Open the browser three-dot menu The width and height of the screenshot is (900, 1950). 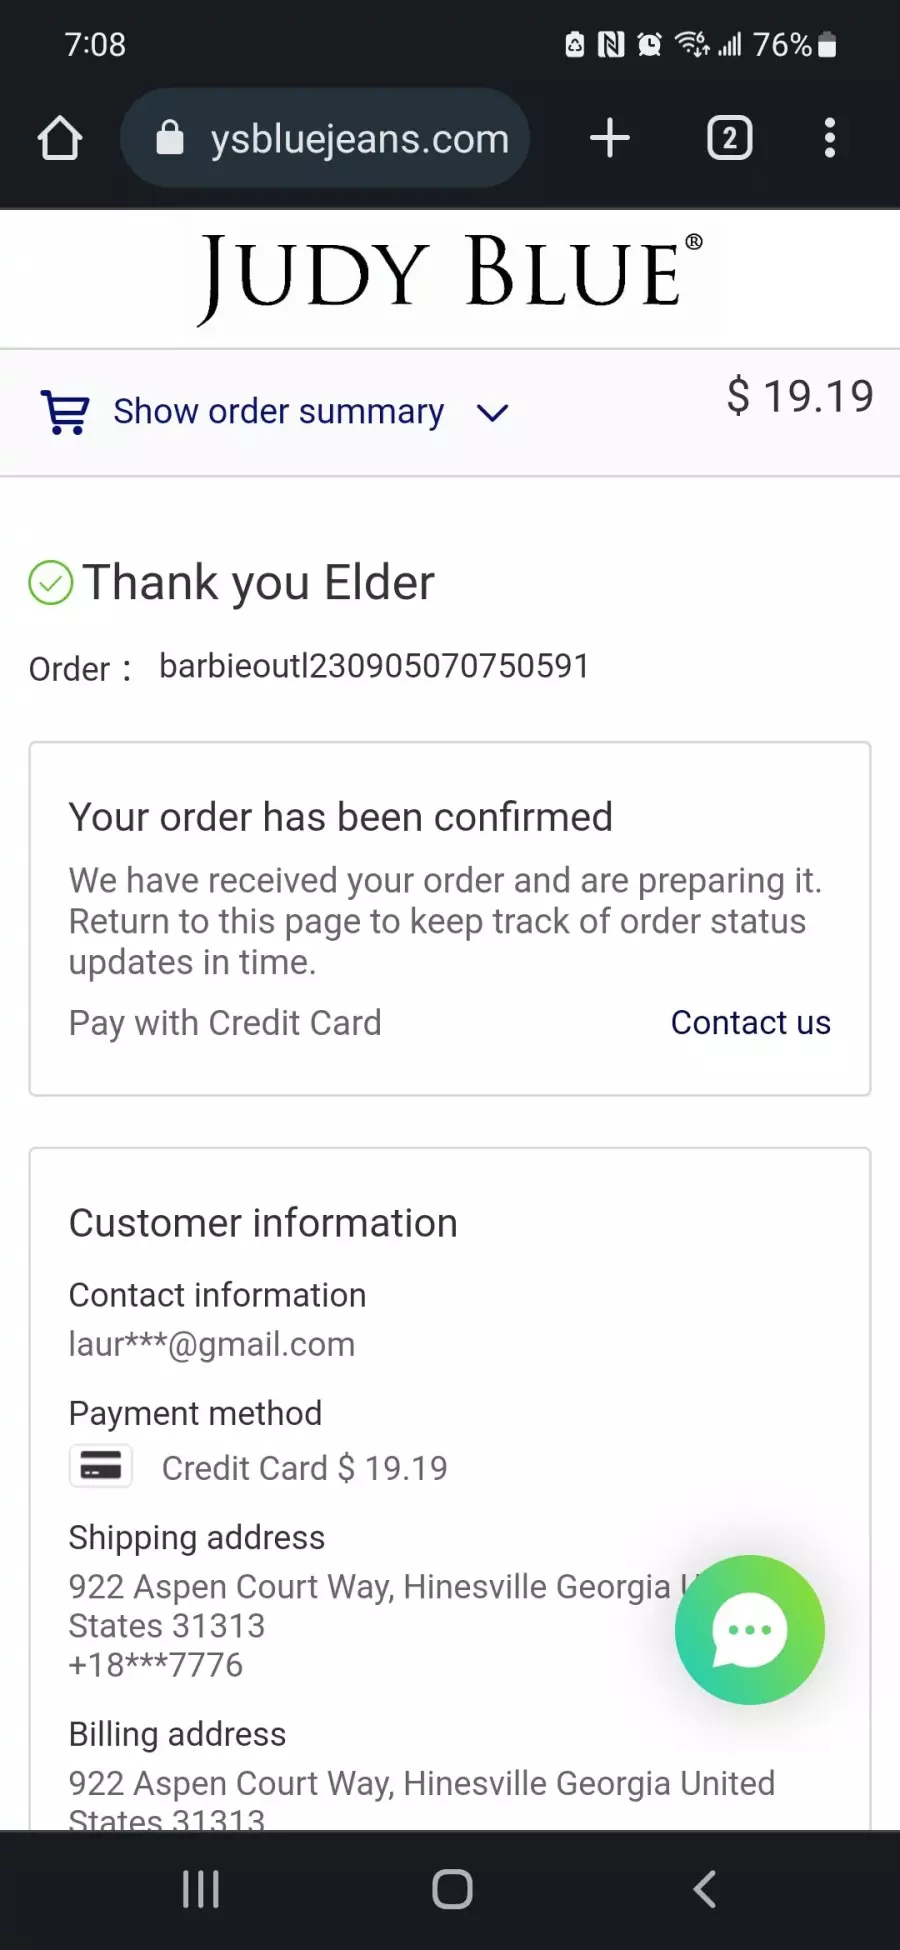tap(829, 138)
